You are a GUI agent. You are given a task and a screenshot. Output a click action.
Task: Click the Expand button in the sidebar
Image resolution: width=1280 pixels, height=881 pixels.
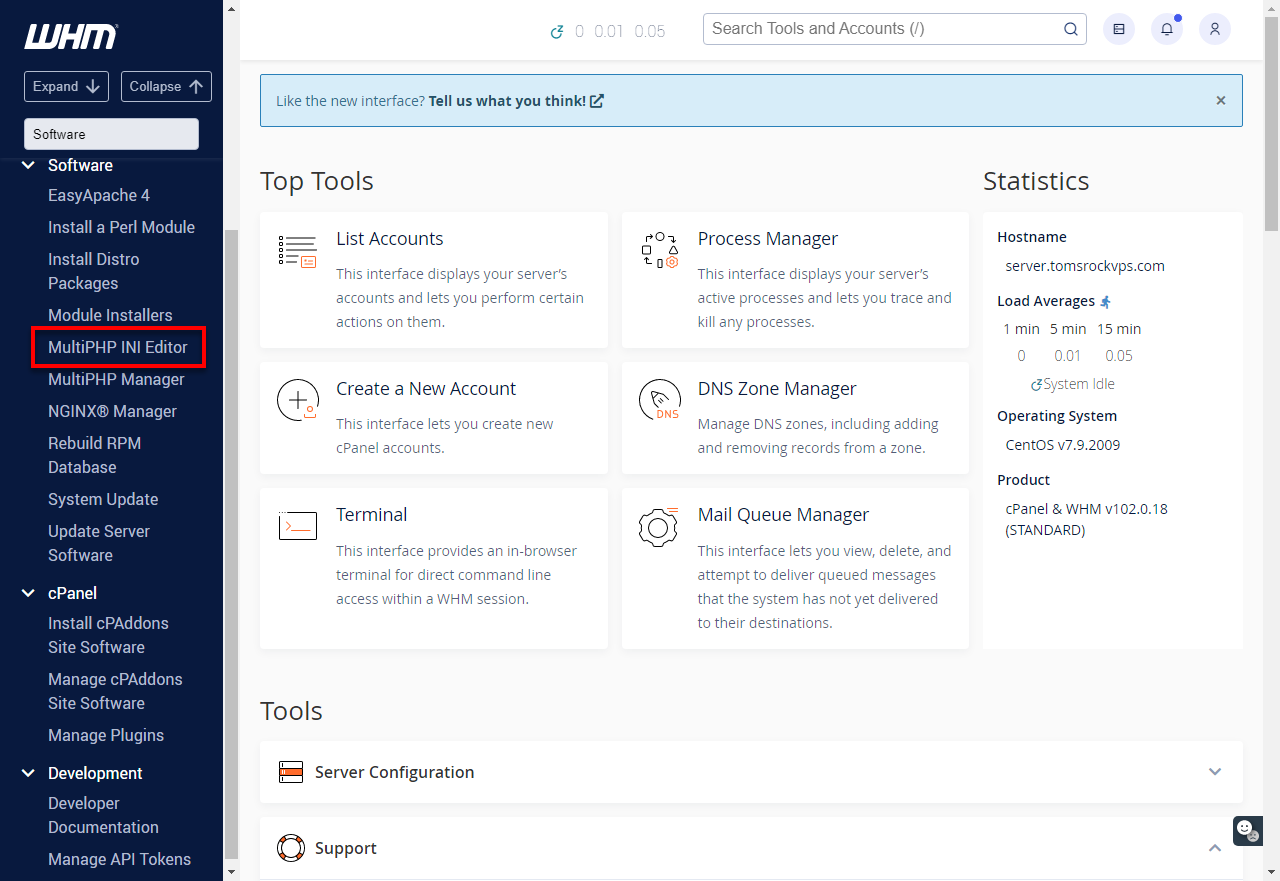pyautogui.click(x=66, y=86)
